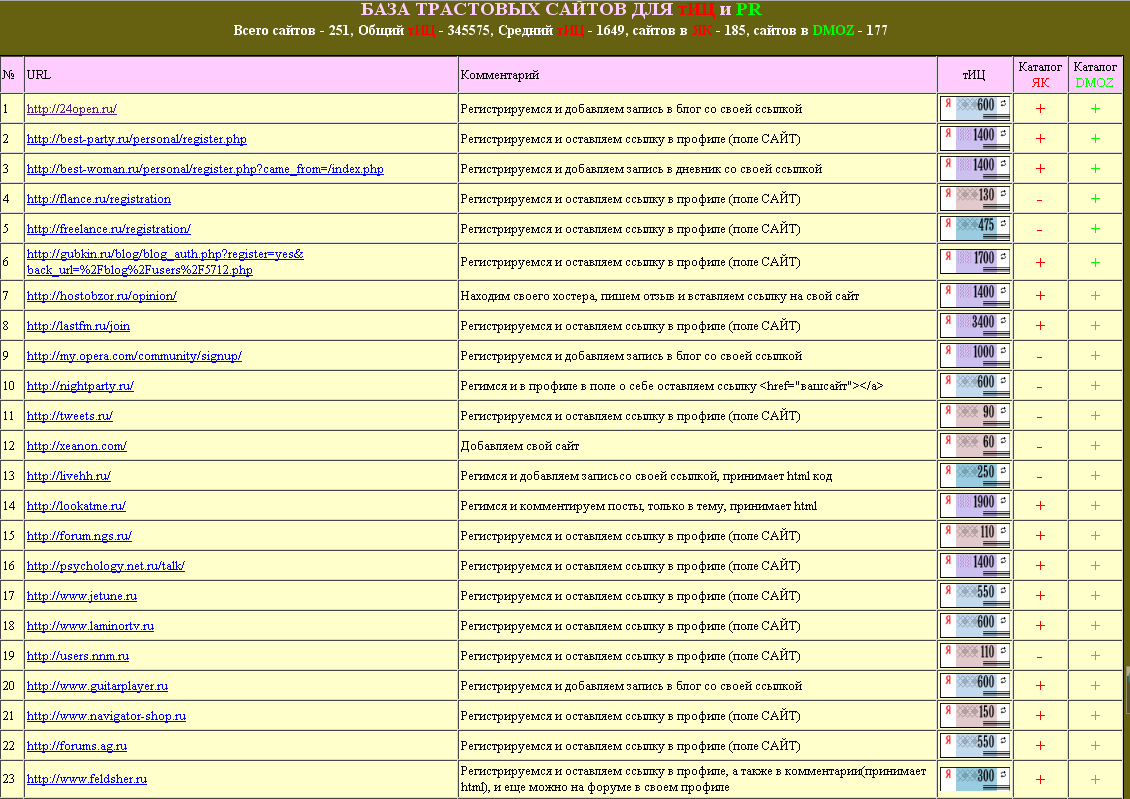Open the http://tweets.ru/ link
1130x799 pixels.
69,416
